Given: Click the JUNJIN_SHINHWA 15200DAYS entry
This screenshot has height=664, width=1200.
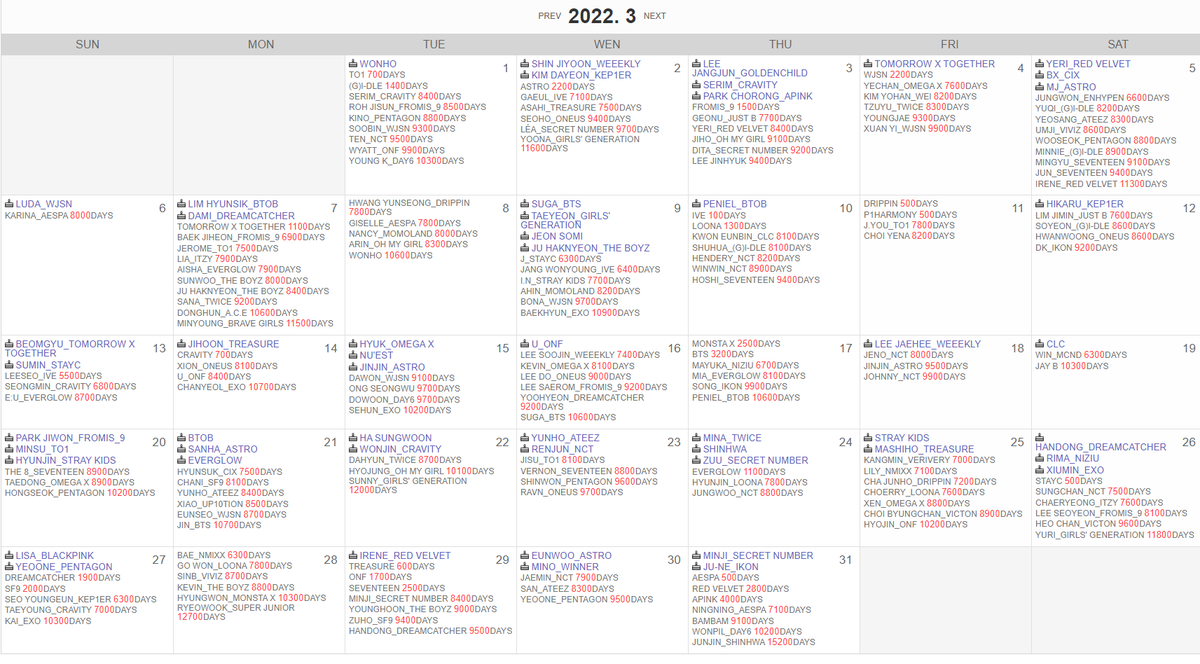Looking at the screenshot, I should (x=756, y=642).
